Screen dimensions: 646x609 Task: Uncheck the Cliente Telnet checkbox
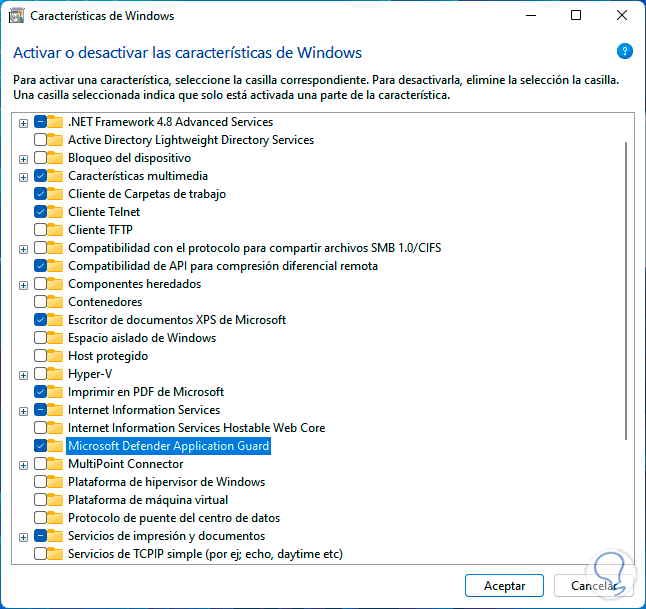pyautogui.click(x=40, y=212)
